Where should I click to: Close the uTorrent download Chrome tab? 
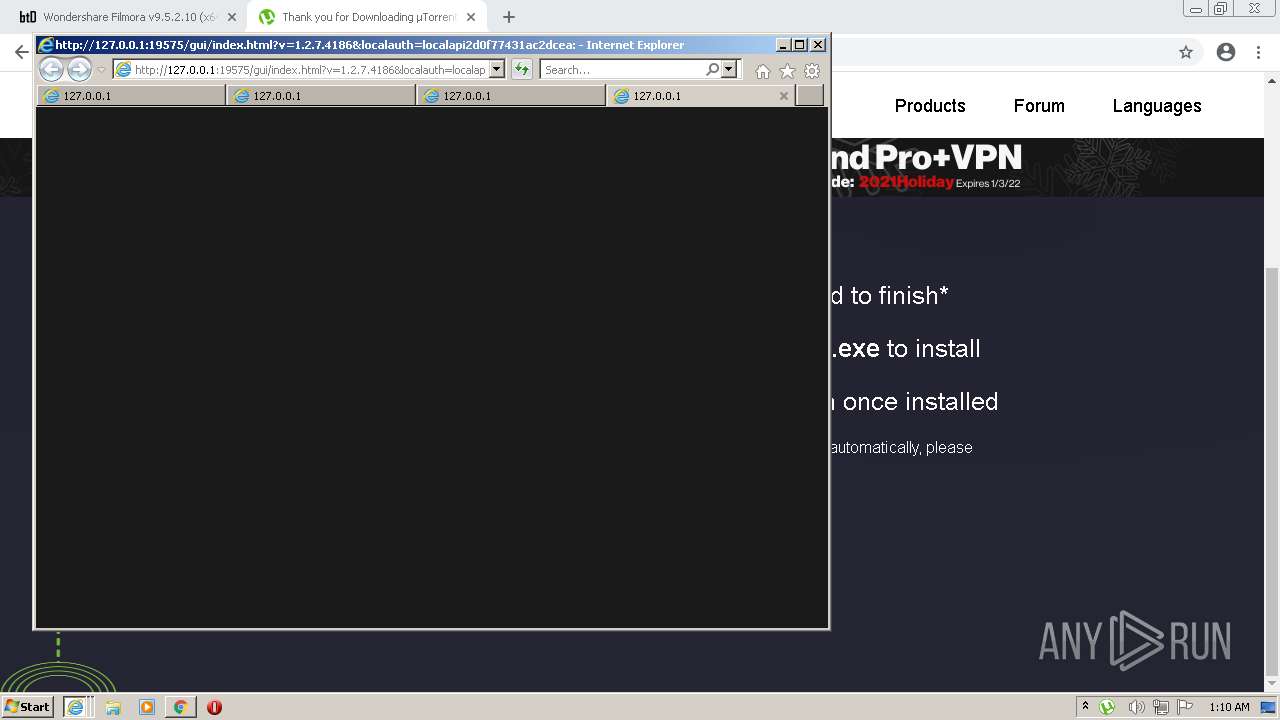[x=473, y=17]
